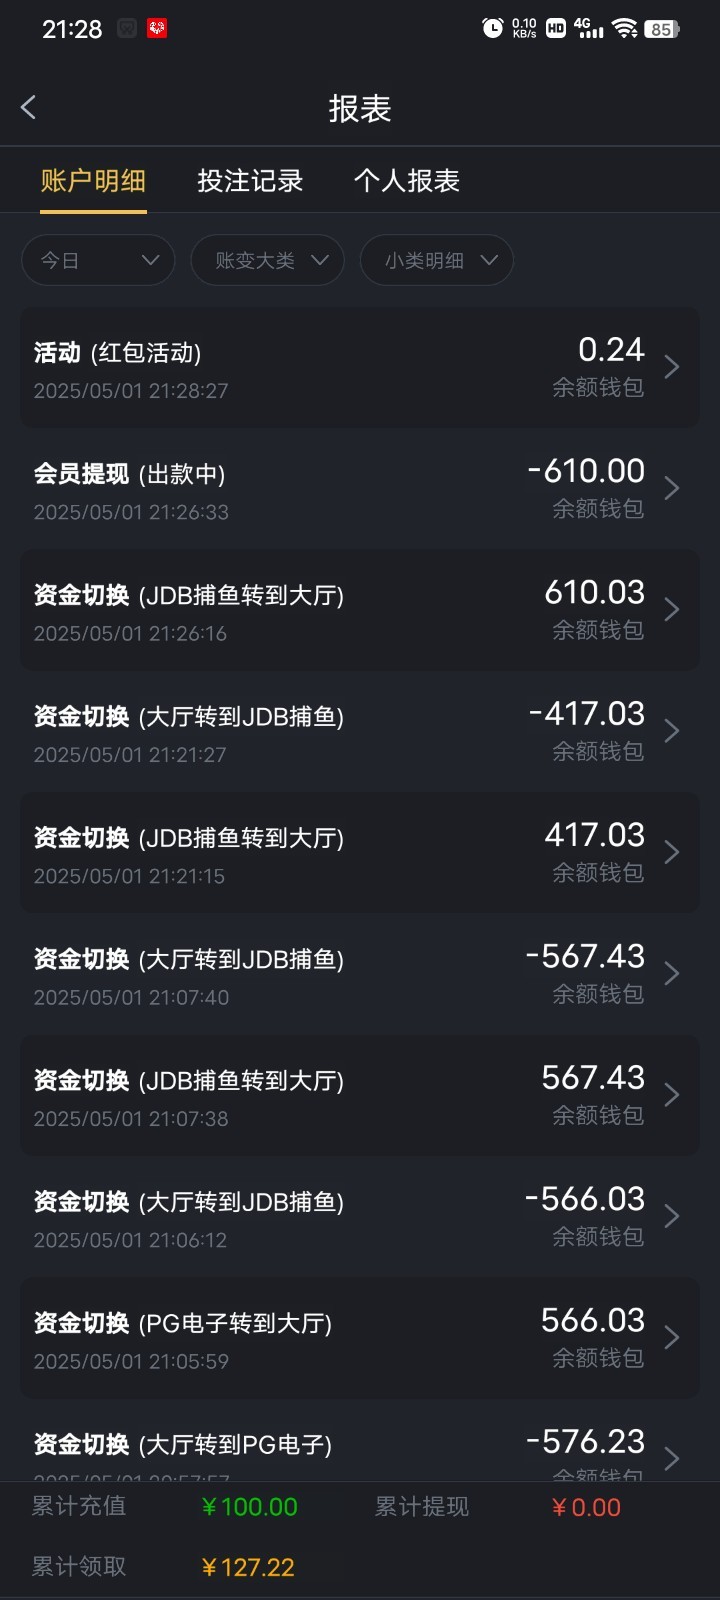Expand the 账变大类 category dropdown
Viewport: 720px width, 1600px height.
coord(267,261)
